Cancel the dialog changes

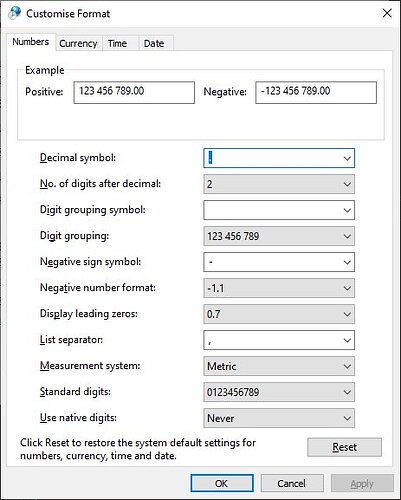292,483
